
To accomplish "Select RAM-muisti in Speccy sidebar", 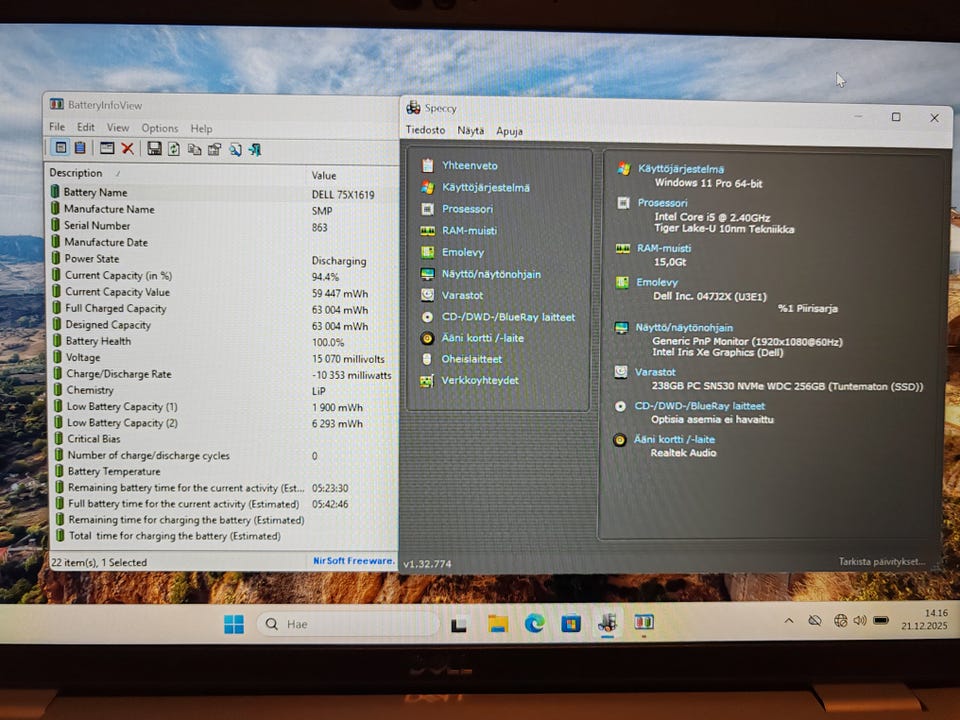I will click(469, 231).
